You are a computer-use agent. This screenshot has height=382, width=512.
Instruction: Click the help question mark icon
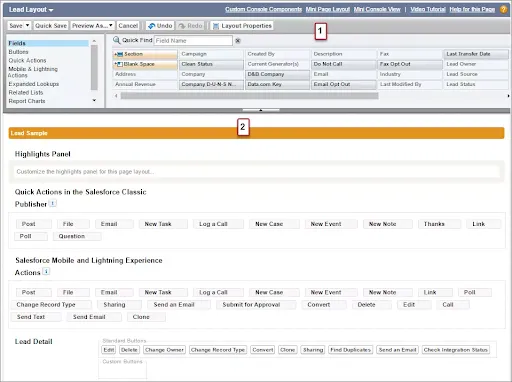click(x=503, y=10)
